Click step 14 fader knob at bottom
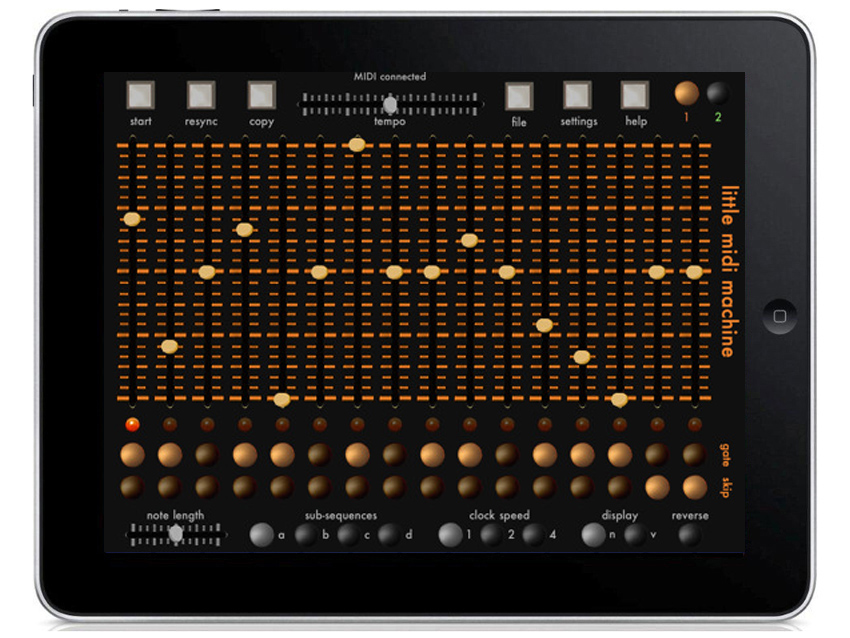Viewport: 850px width, 638px height. point(619,400)
